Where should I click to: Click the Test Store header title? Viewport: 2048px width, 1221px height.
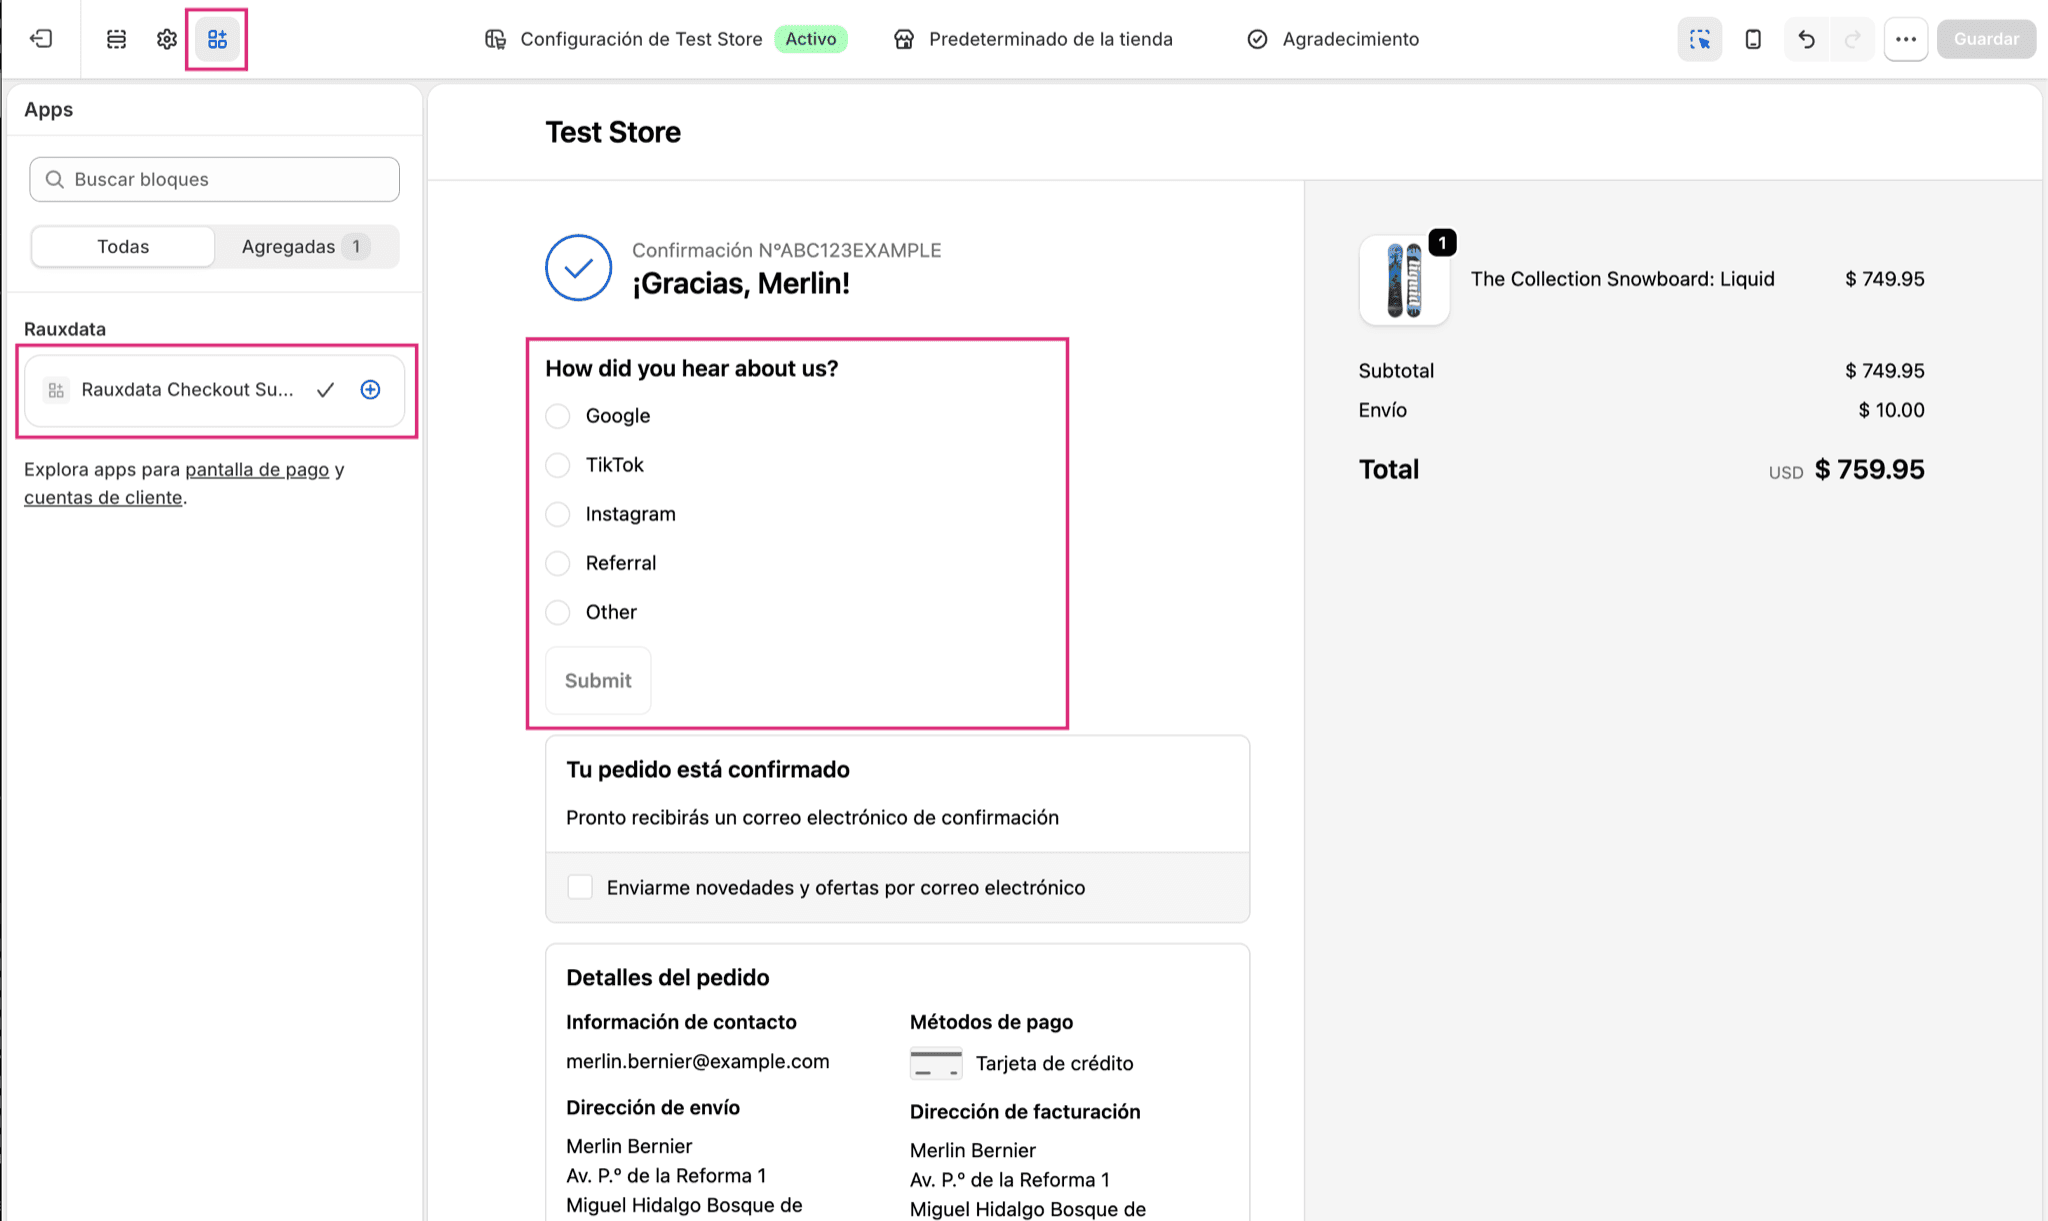613,132
